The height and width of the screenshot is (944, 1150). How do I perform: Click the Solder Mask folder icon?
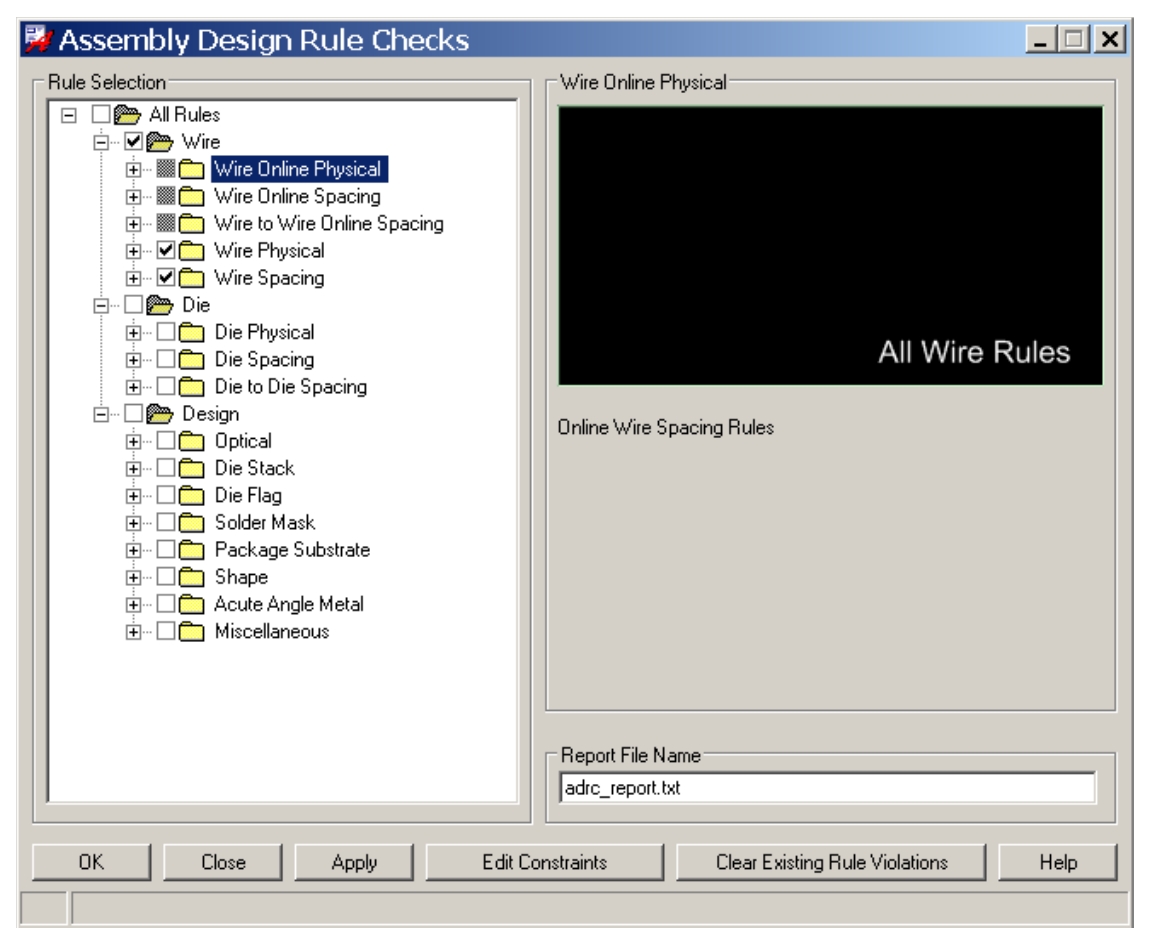194,523
